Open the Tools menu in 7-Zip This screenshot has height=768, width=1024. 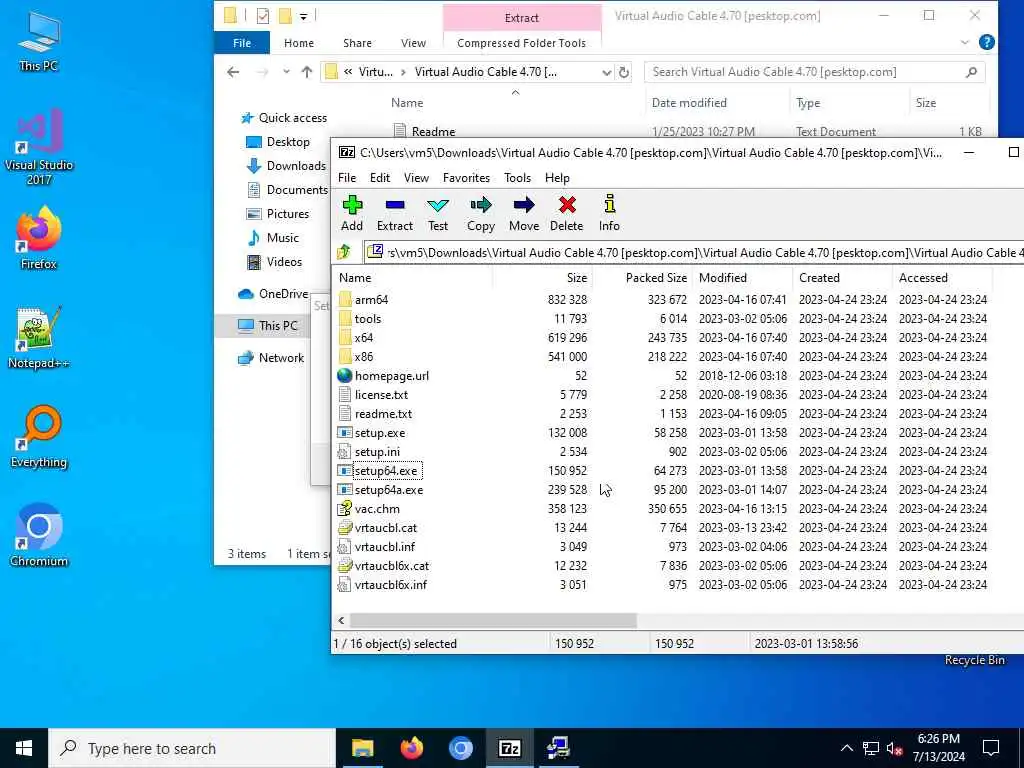pos(517,178)
